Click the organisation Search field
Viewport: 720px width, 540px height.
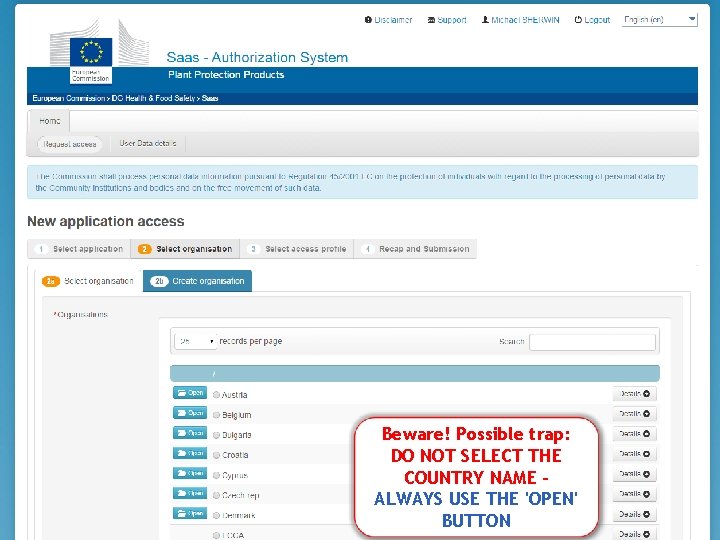592,342
